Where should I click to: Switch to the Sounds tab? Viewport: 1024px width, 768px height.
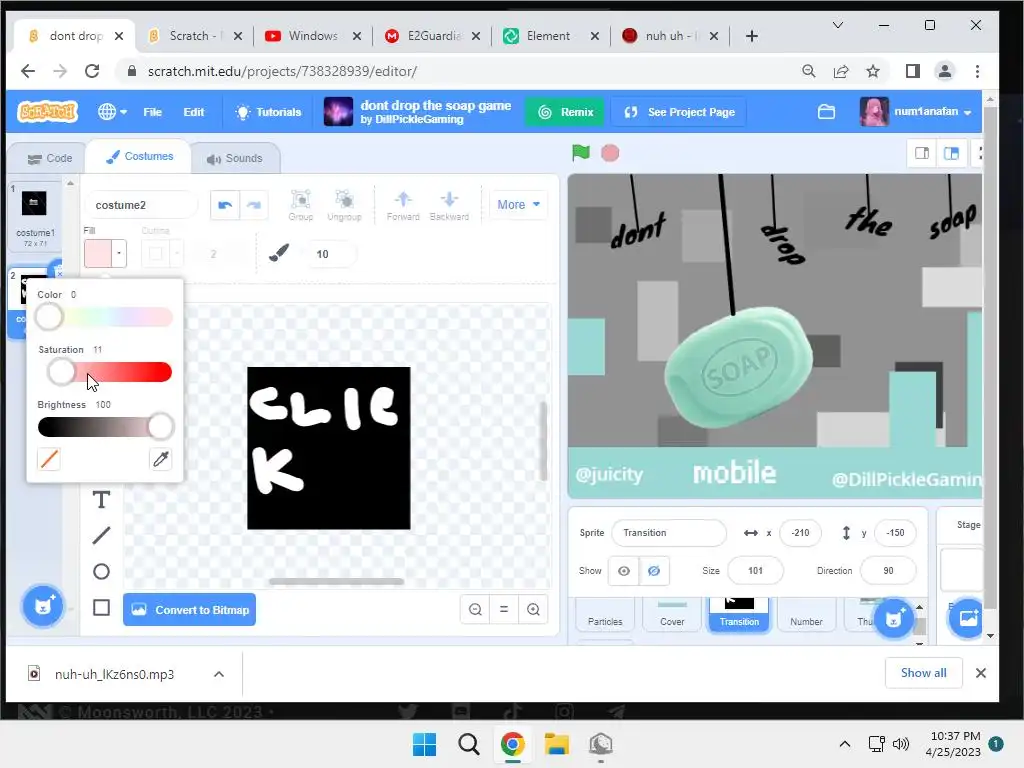click(x=235, y=158)
